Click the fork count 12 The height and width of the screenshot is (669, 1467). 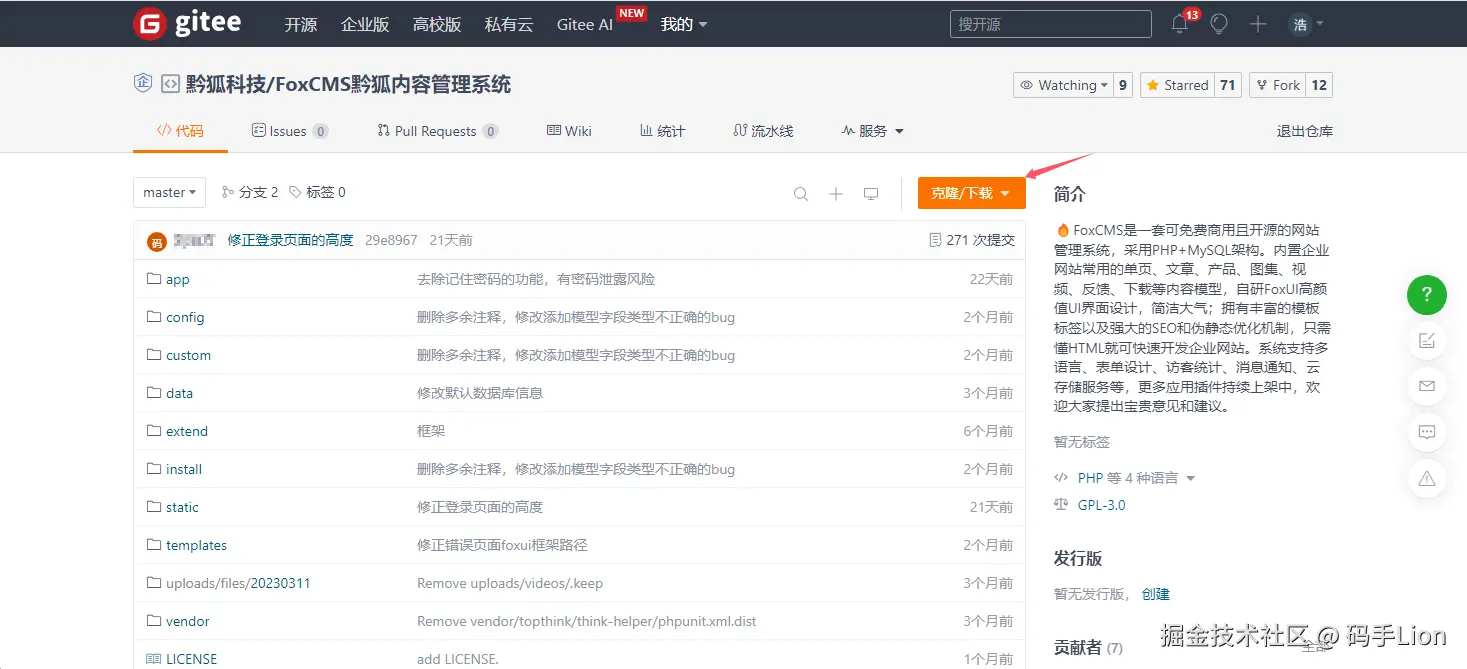click(1319, 85)
